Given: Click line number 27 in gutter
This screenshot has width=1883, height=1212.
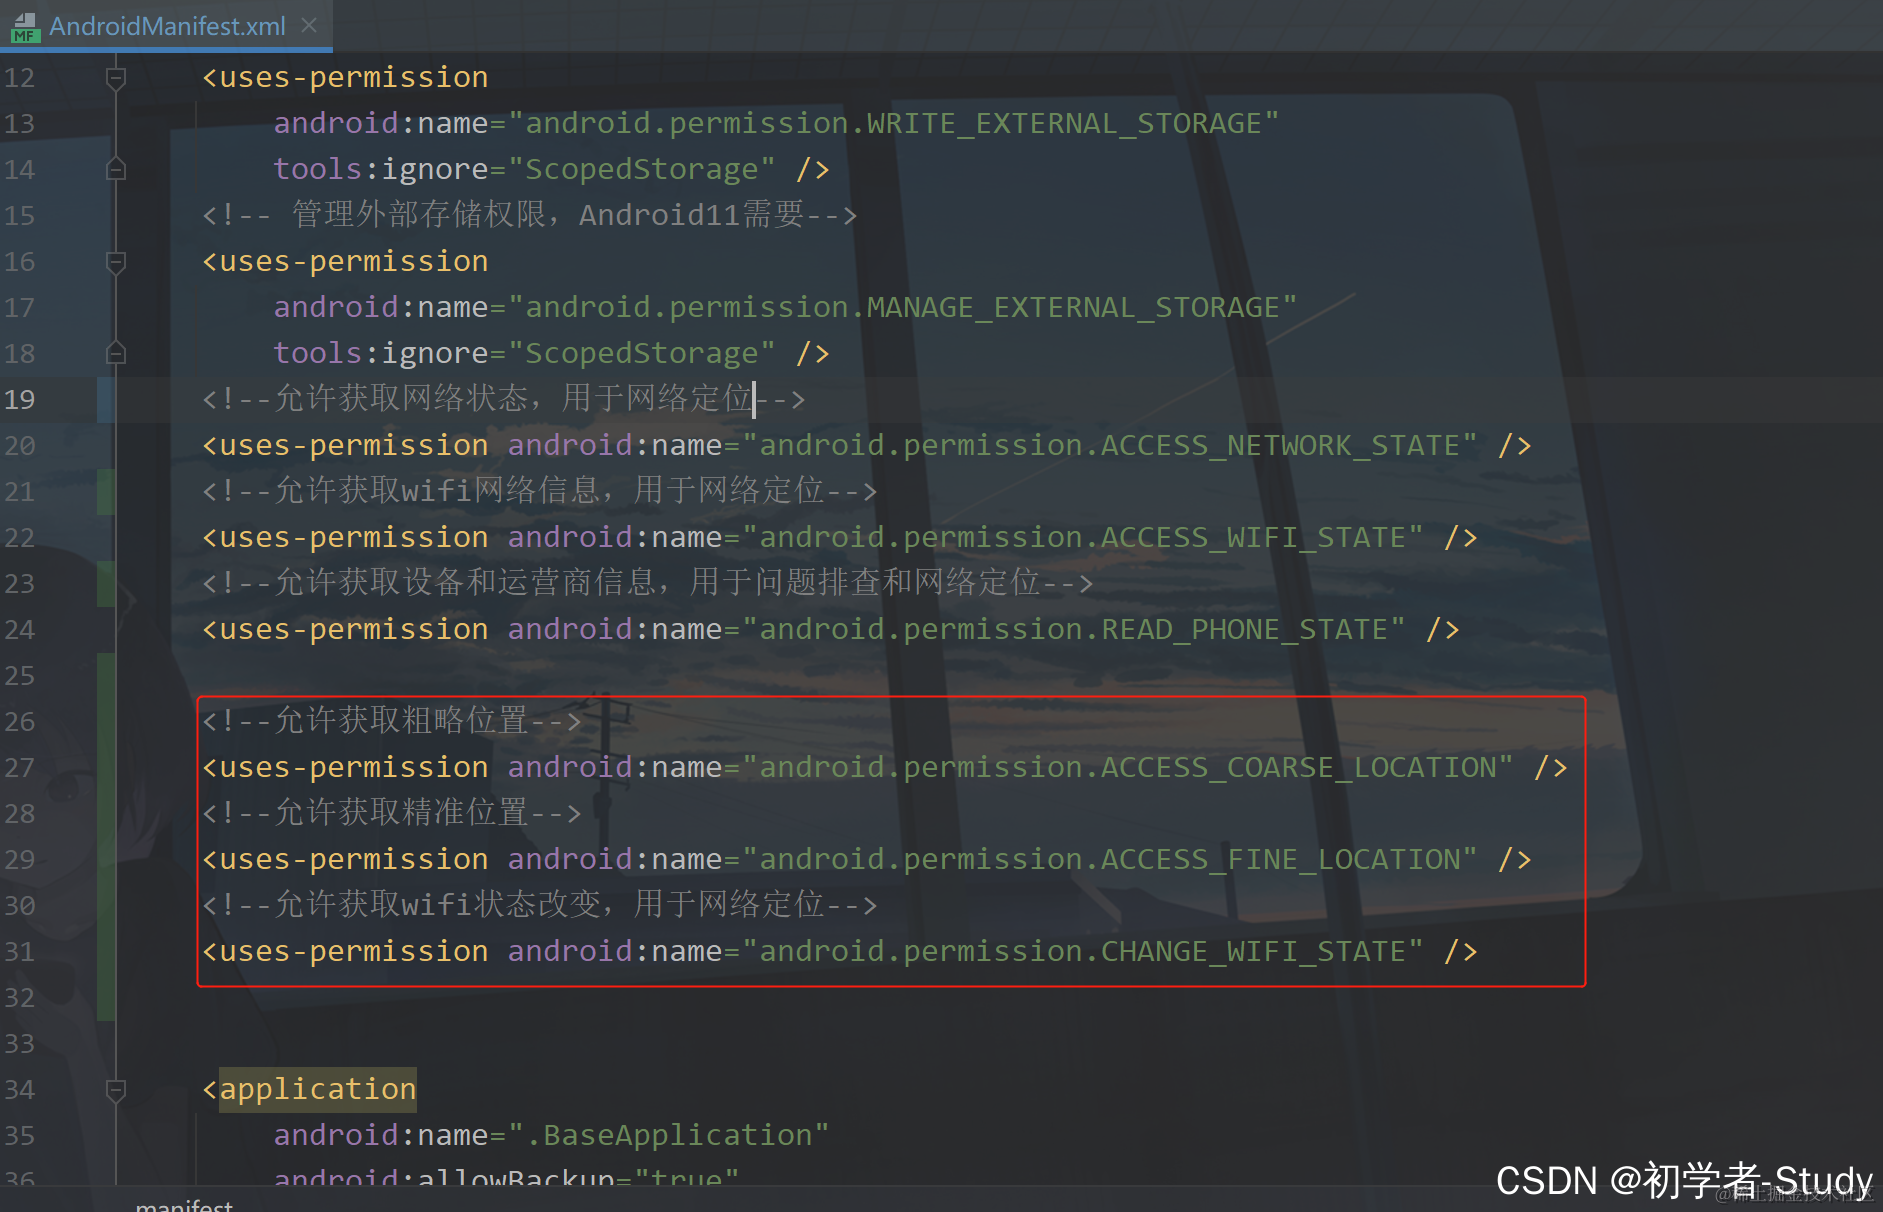Looking at the screenshot, I should (20, 767).
